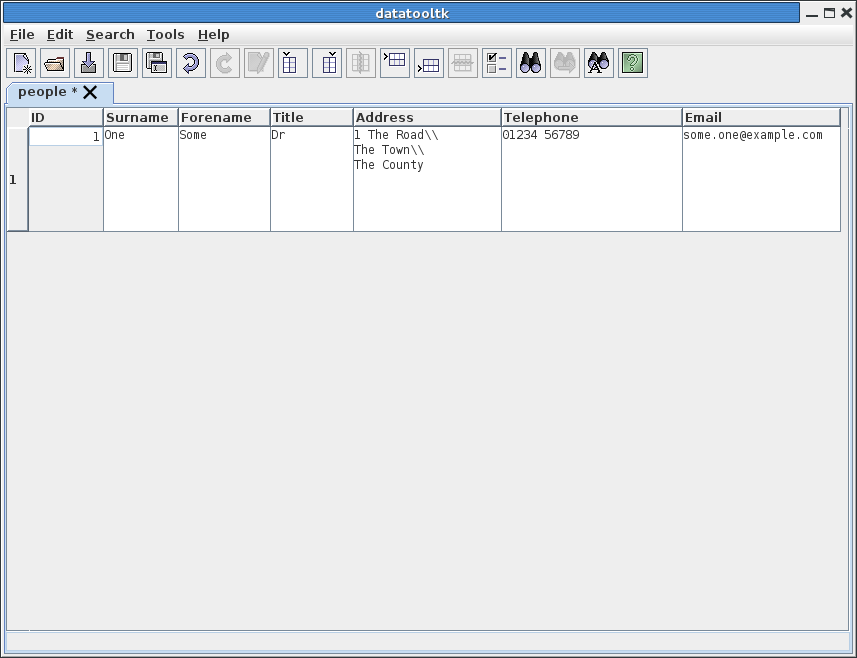Click the New database toolbar icon

22,63
